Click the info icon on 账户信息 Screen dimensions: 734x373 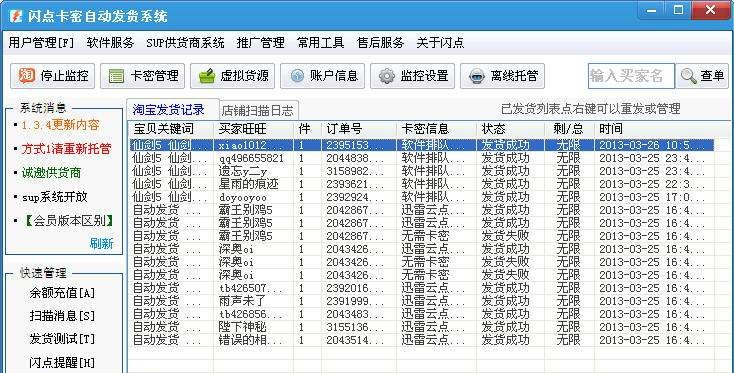[297, 76]
